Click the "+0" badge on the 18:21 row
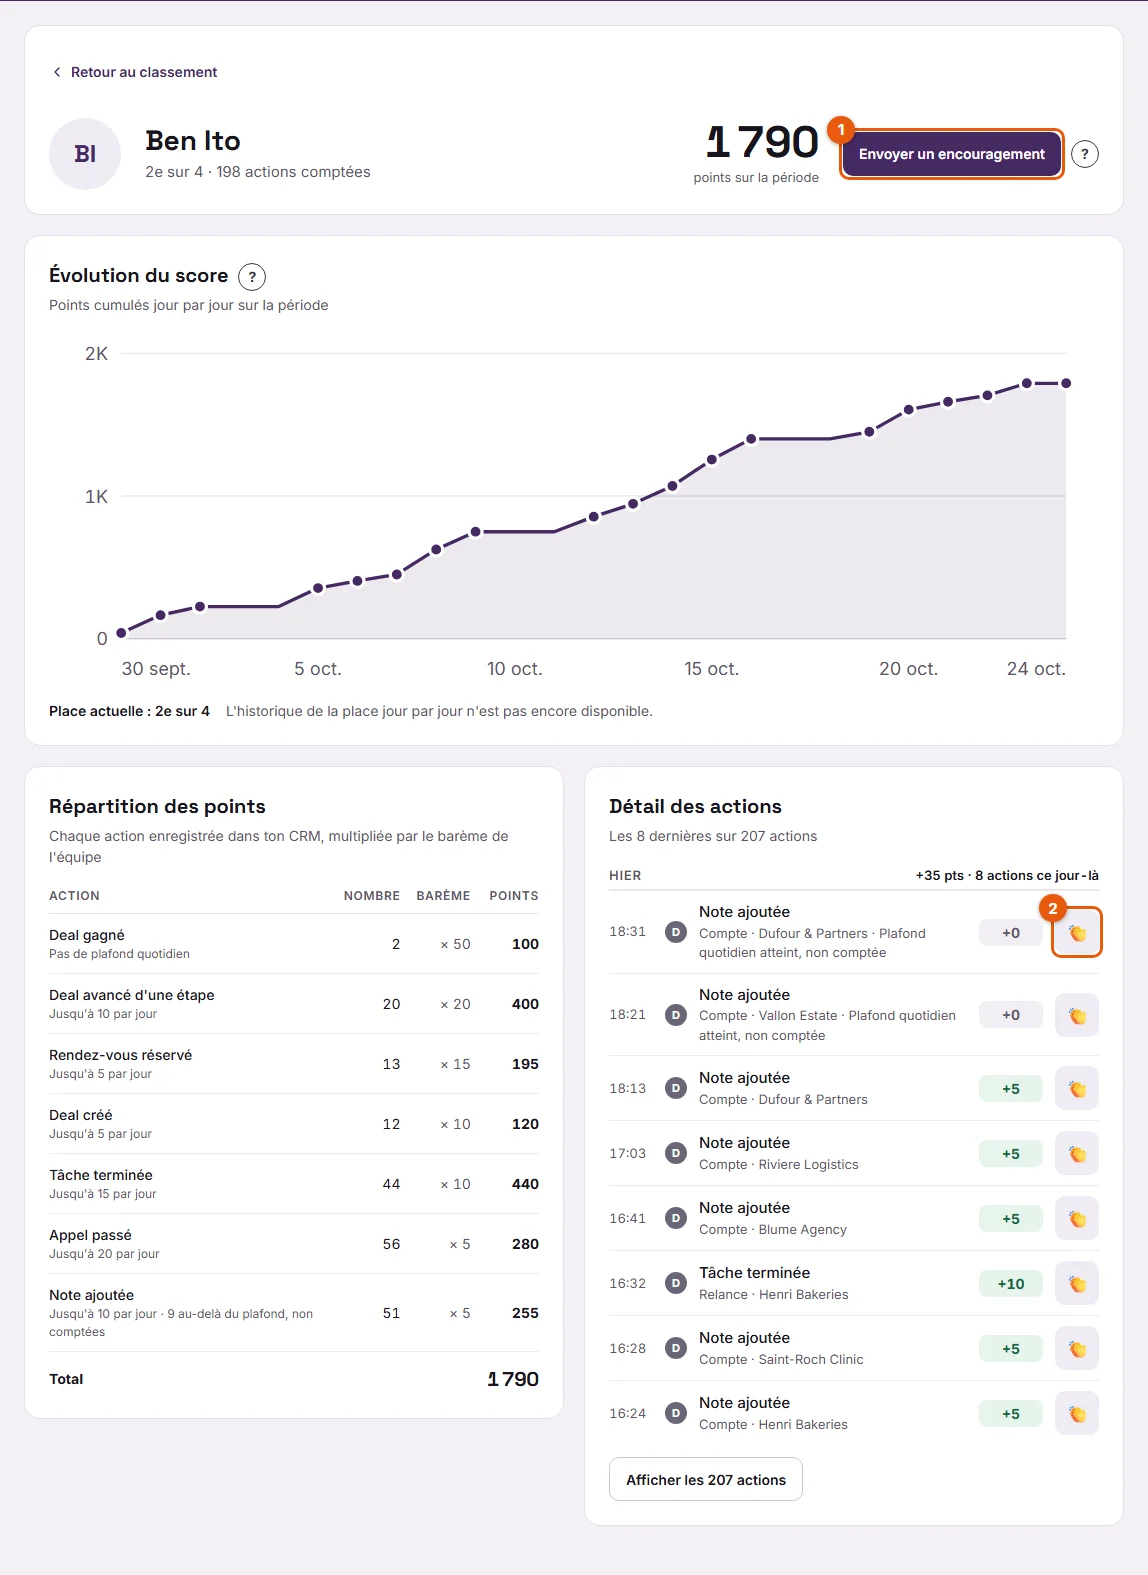Viewport: 1148px width, 1575px height. (1011, 1015)
